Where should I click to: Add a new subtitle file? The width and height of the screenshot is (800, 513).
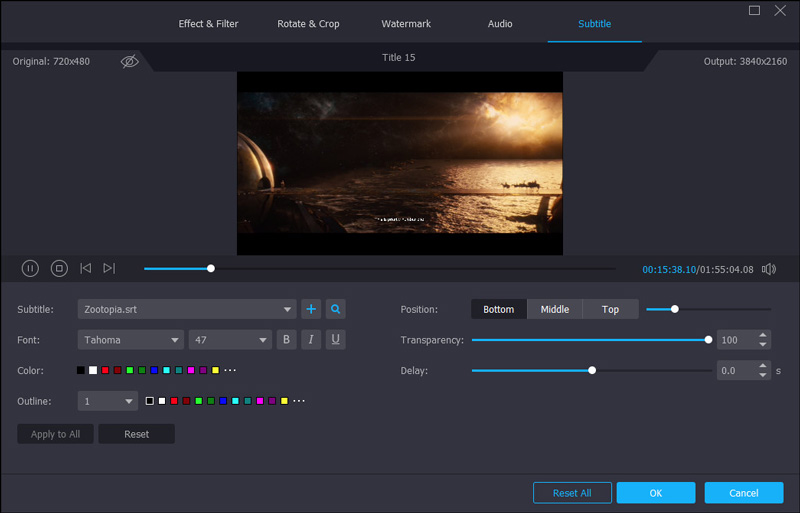click(311, 309)
